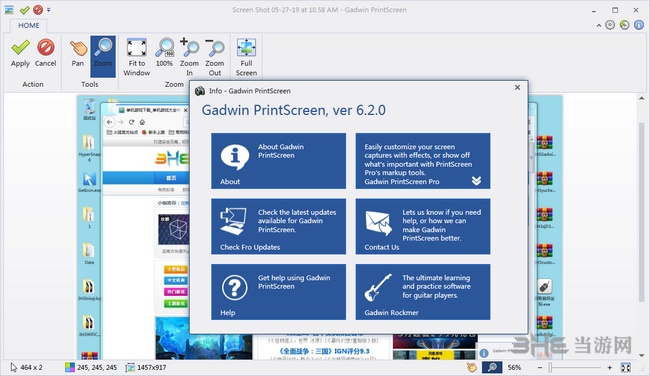Click the gear settings icon at top right
The width and height of the screenshot is (650, 376).
click(610, 25)
